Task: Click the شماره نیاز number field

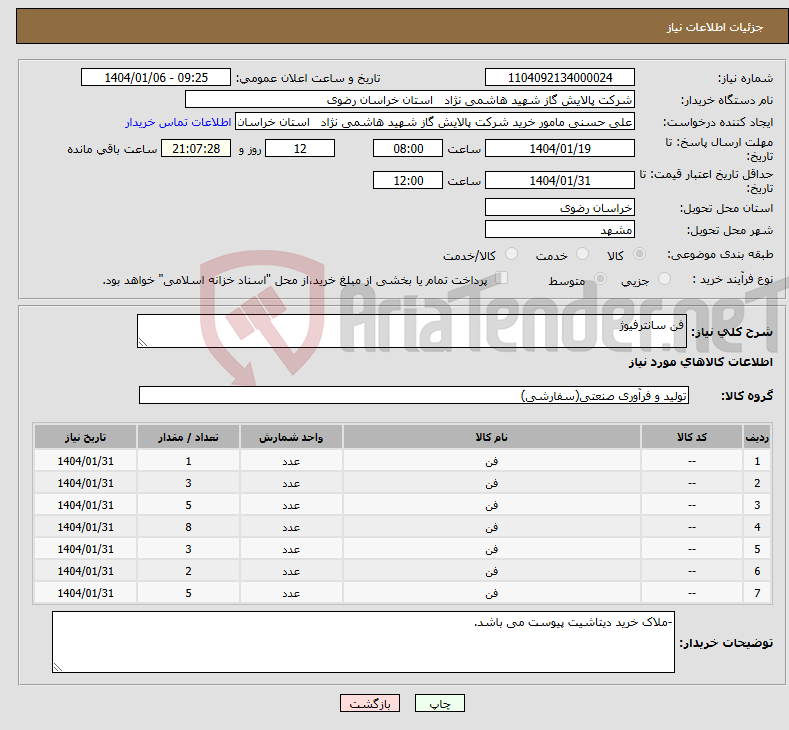Action: point(559,78)
